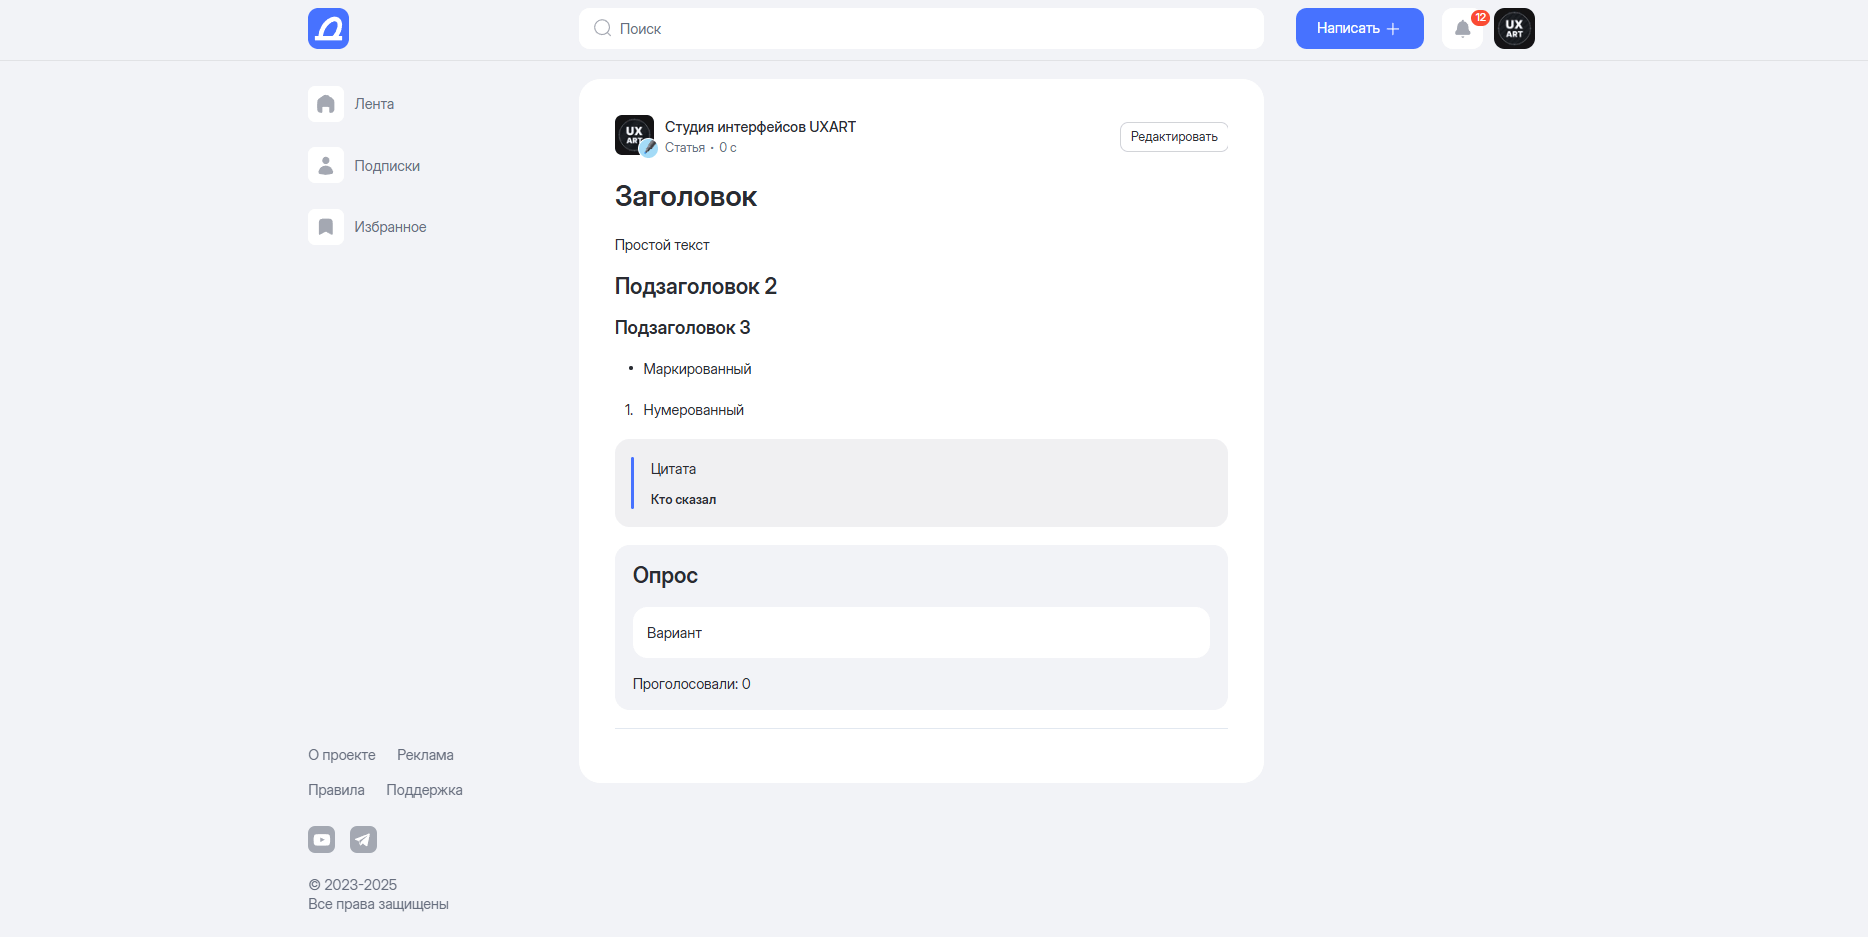
Task: Click the Подписки person icon
Action: [326, 166]
